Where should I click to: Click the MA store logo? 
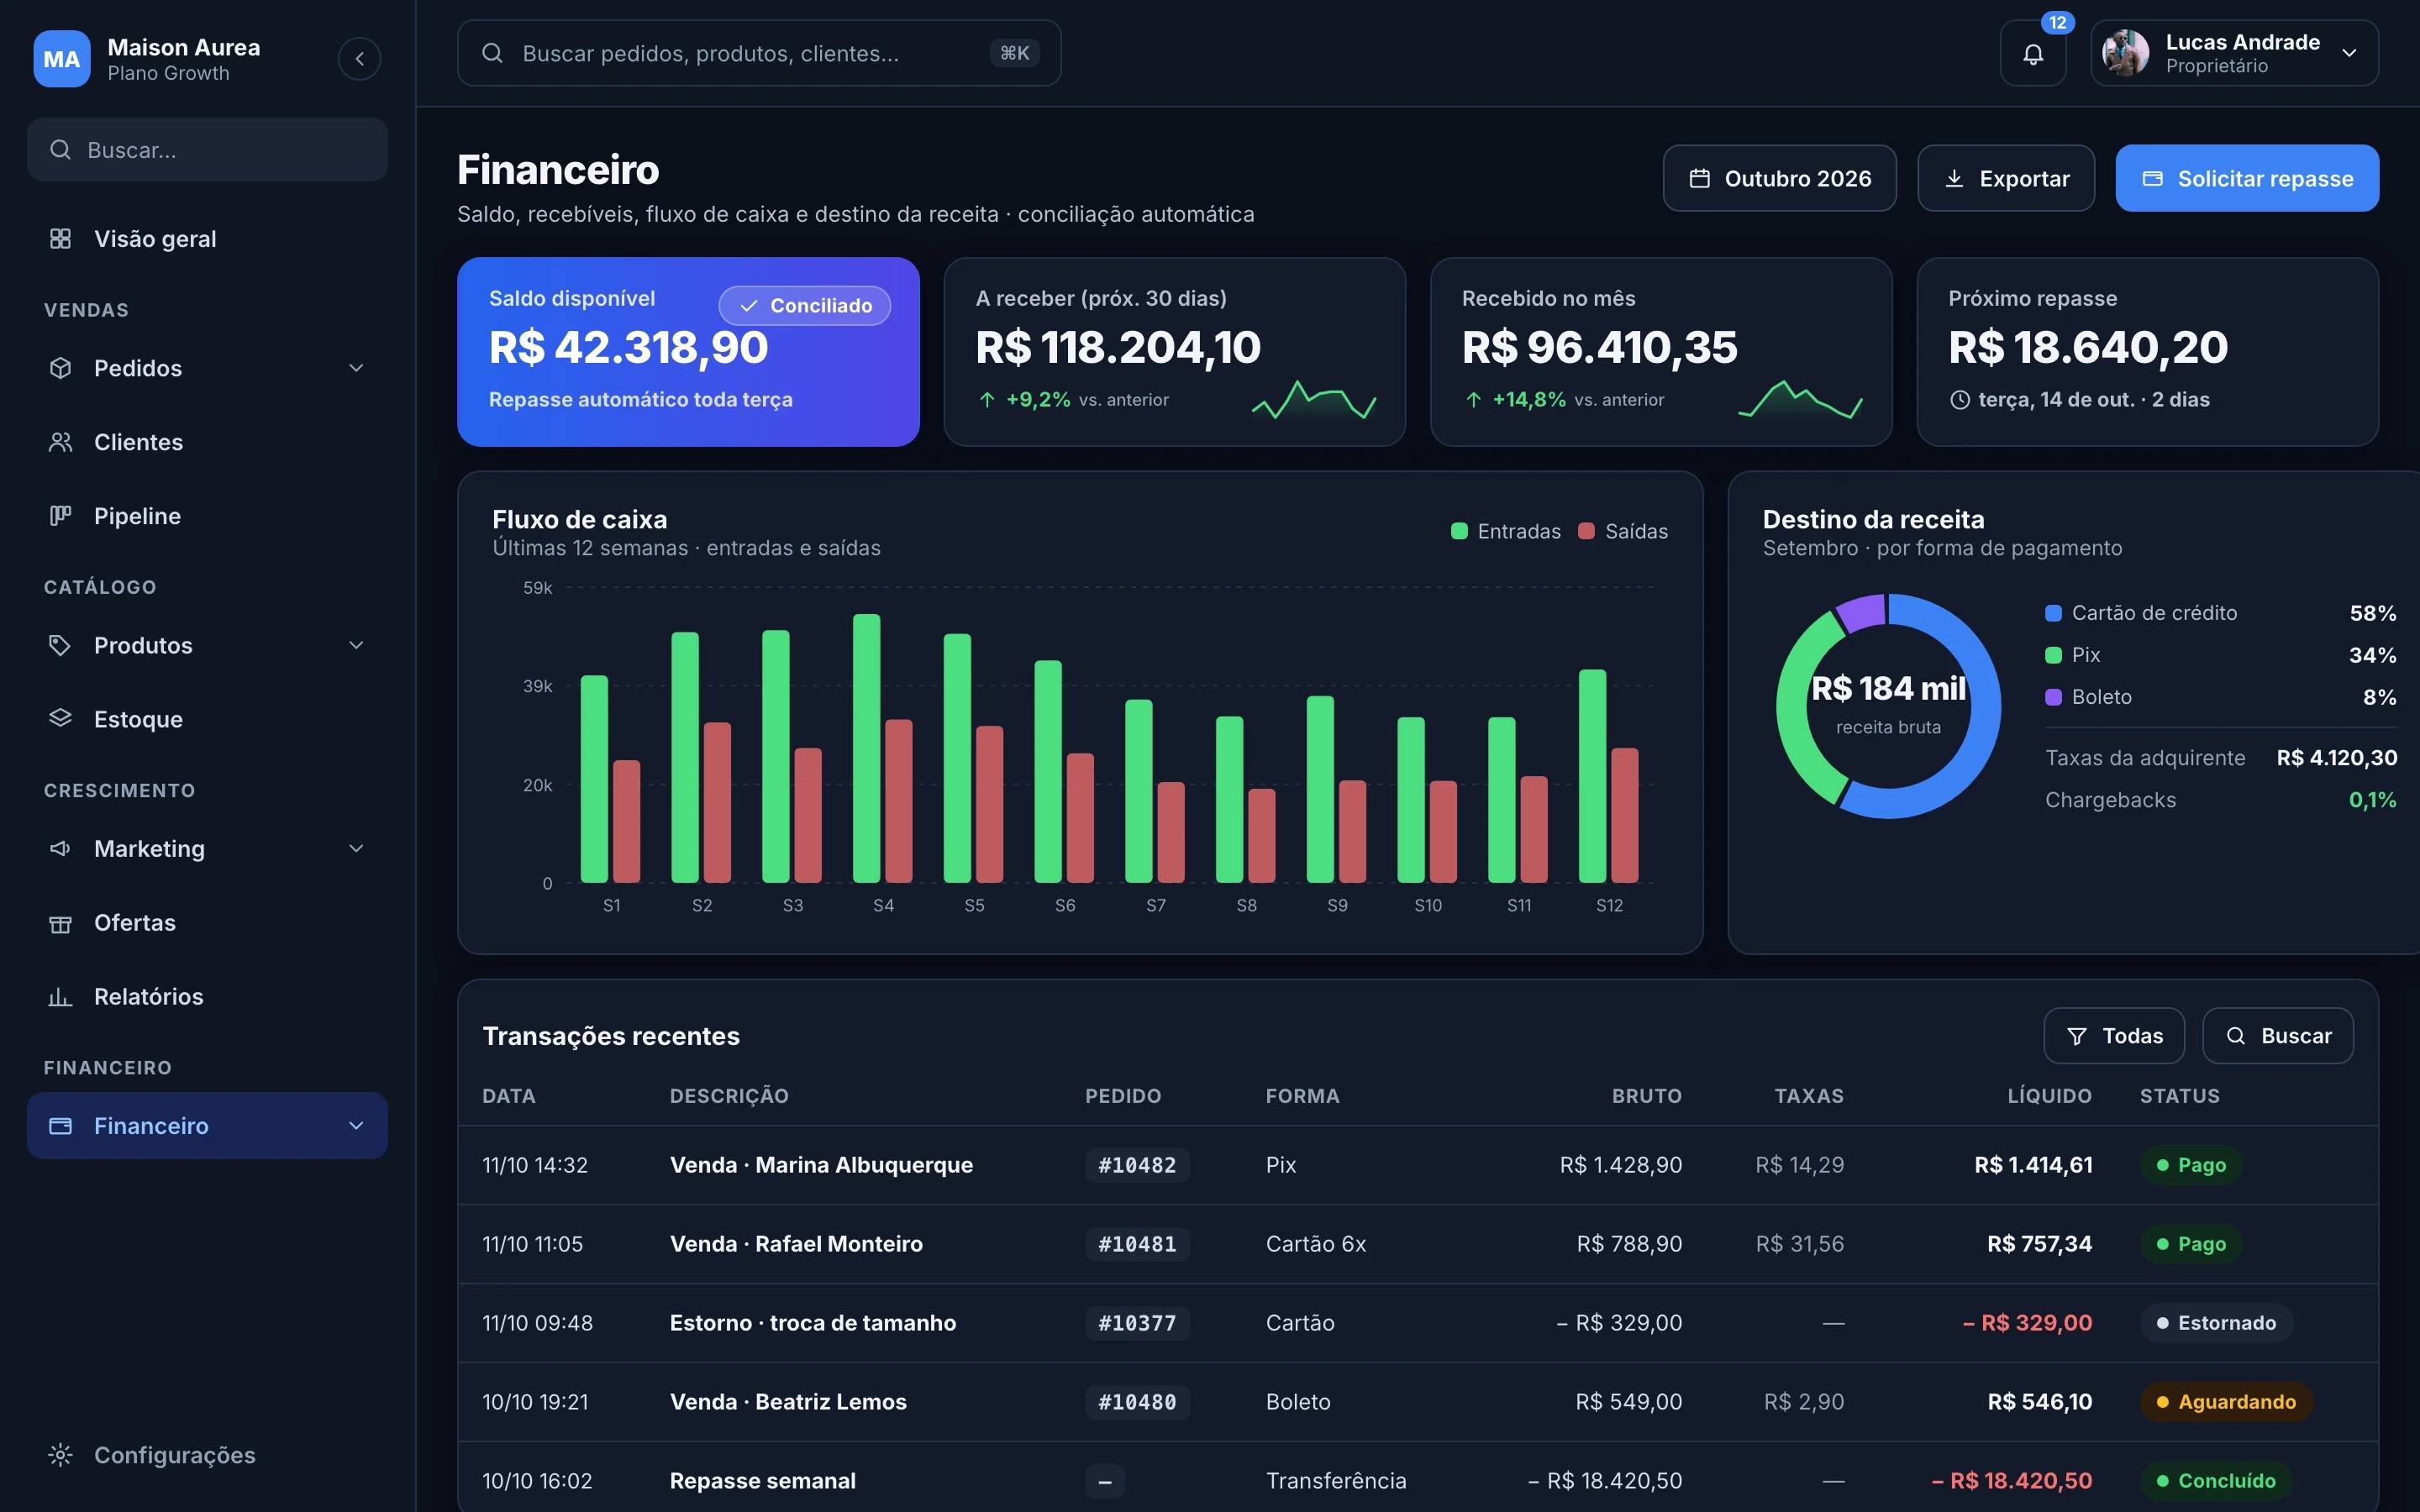click(x=62, y=59)
